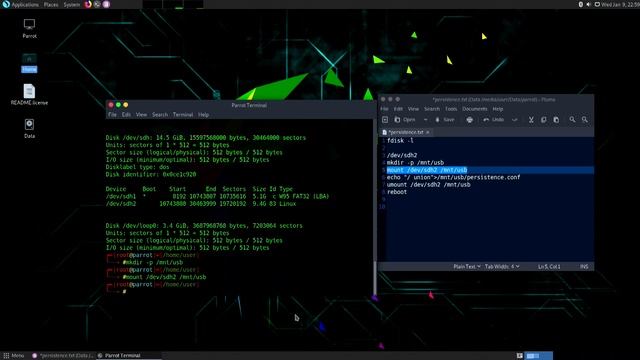The image size is (640, 360).
Task: Open the File menu in Parrot Terminal
Action: tap(112, 115)
